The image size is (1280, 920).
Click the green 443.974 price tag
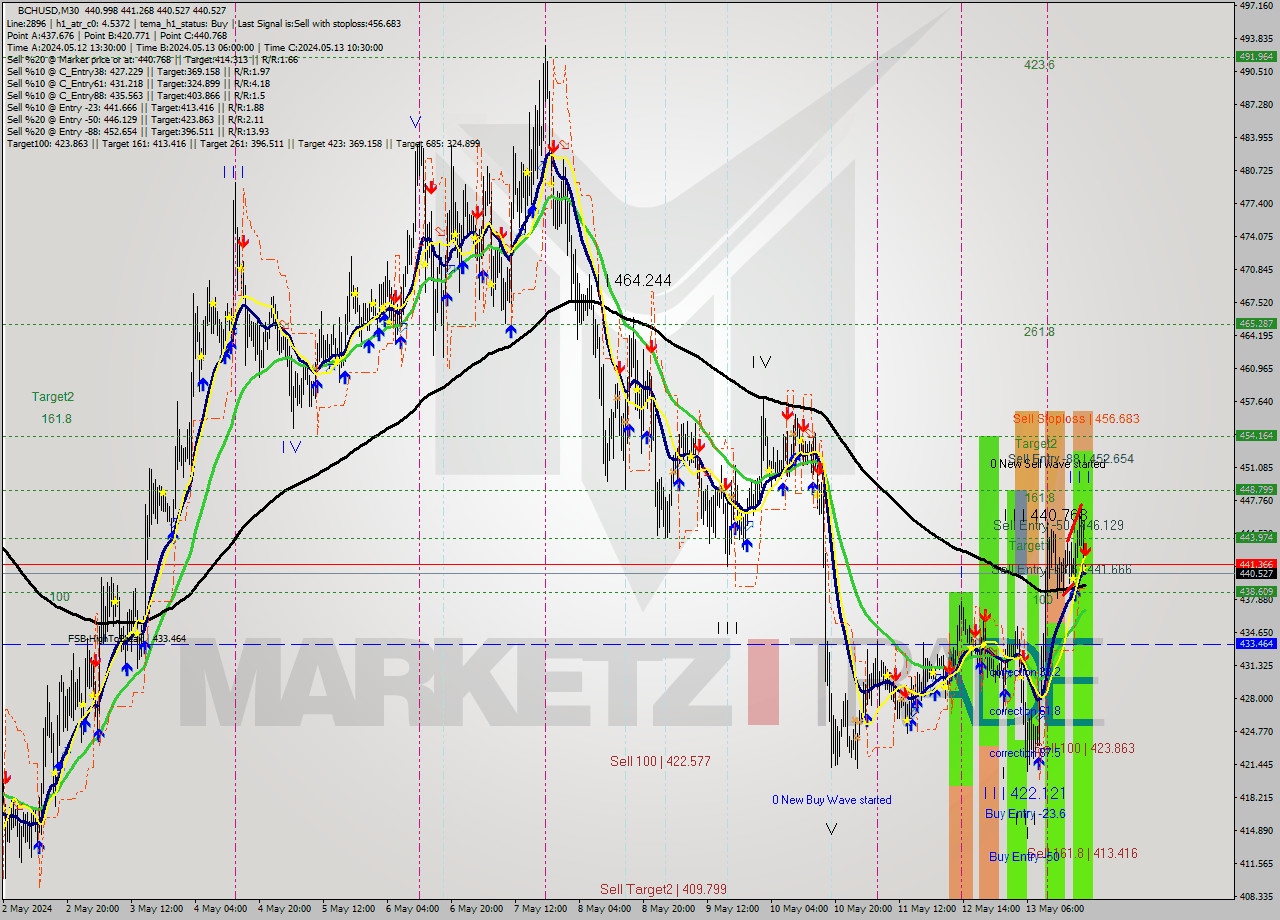[x=1257, y=538]
